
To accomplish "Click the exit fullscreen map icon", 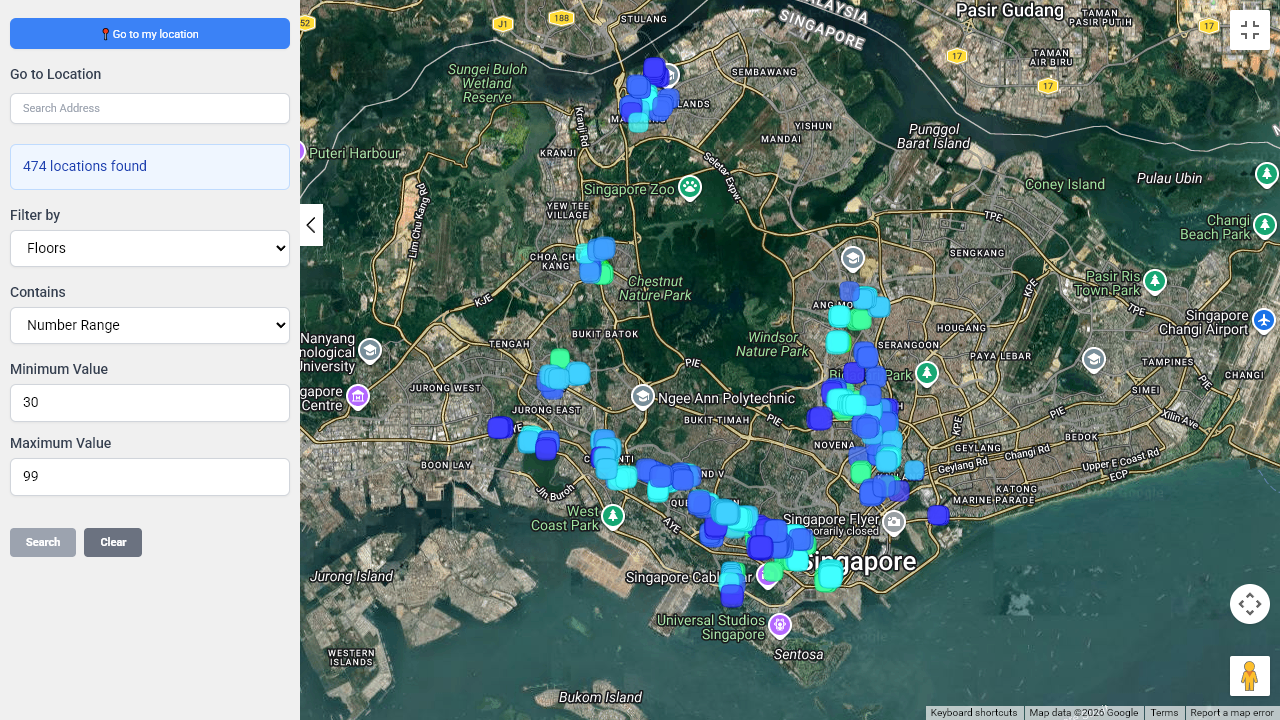I will 1249,30.
